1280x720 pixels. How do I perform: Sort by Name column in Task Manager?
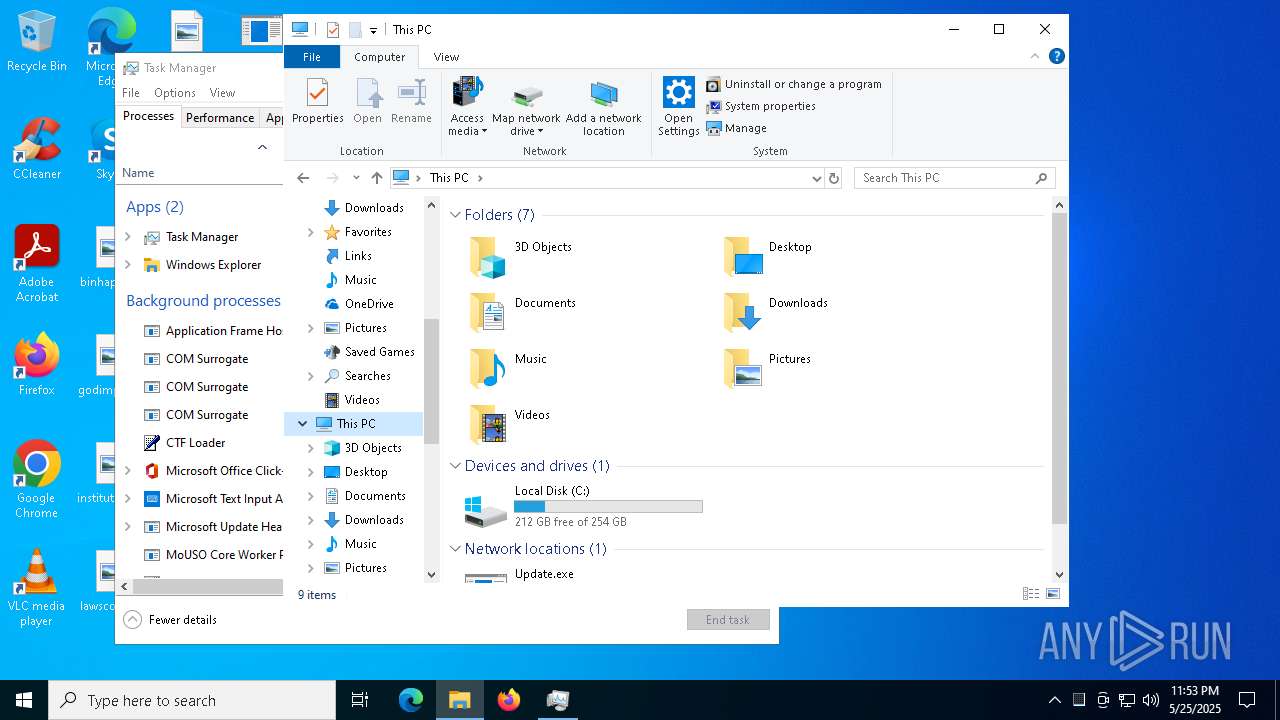(138, 173)
